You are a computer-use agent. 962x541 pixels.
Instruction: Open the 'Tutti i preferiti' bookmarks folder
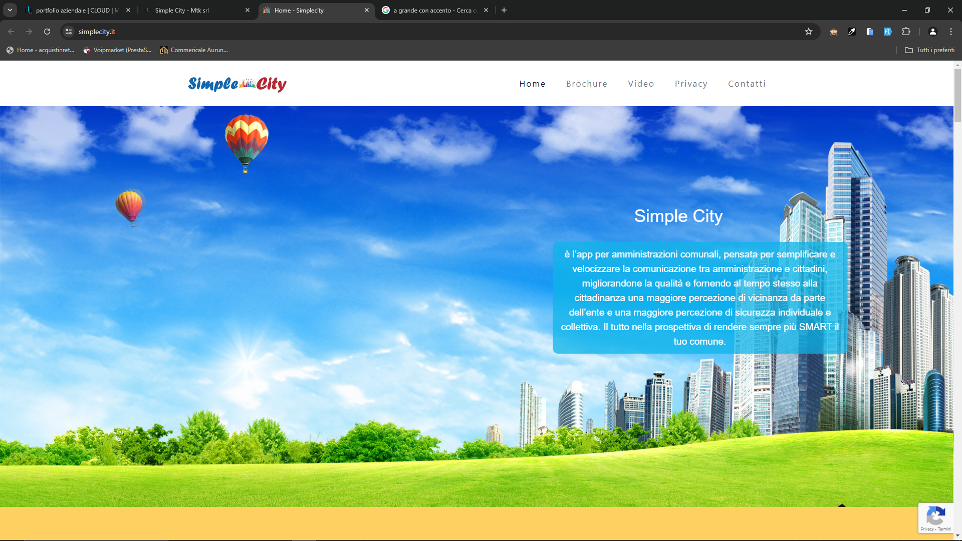pyautogui.click(x=928, y=49)
